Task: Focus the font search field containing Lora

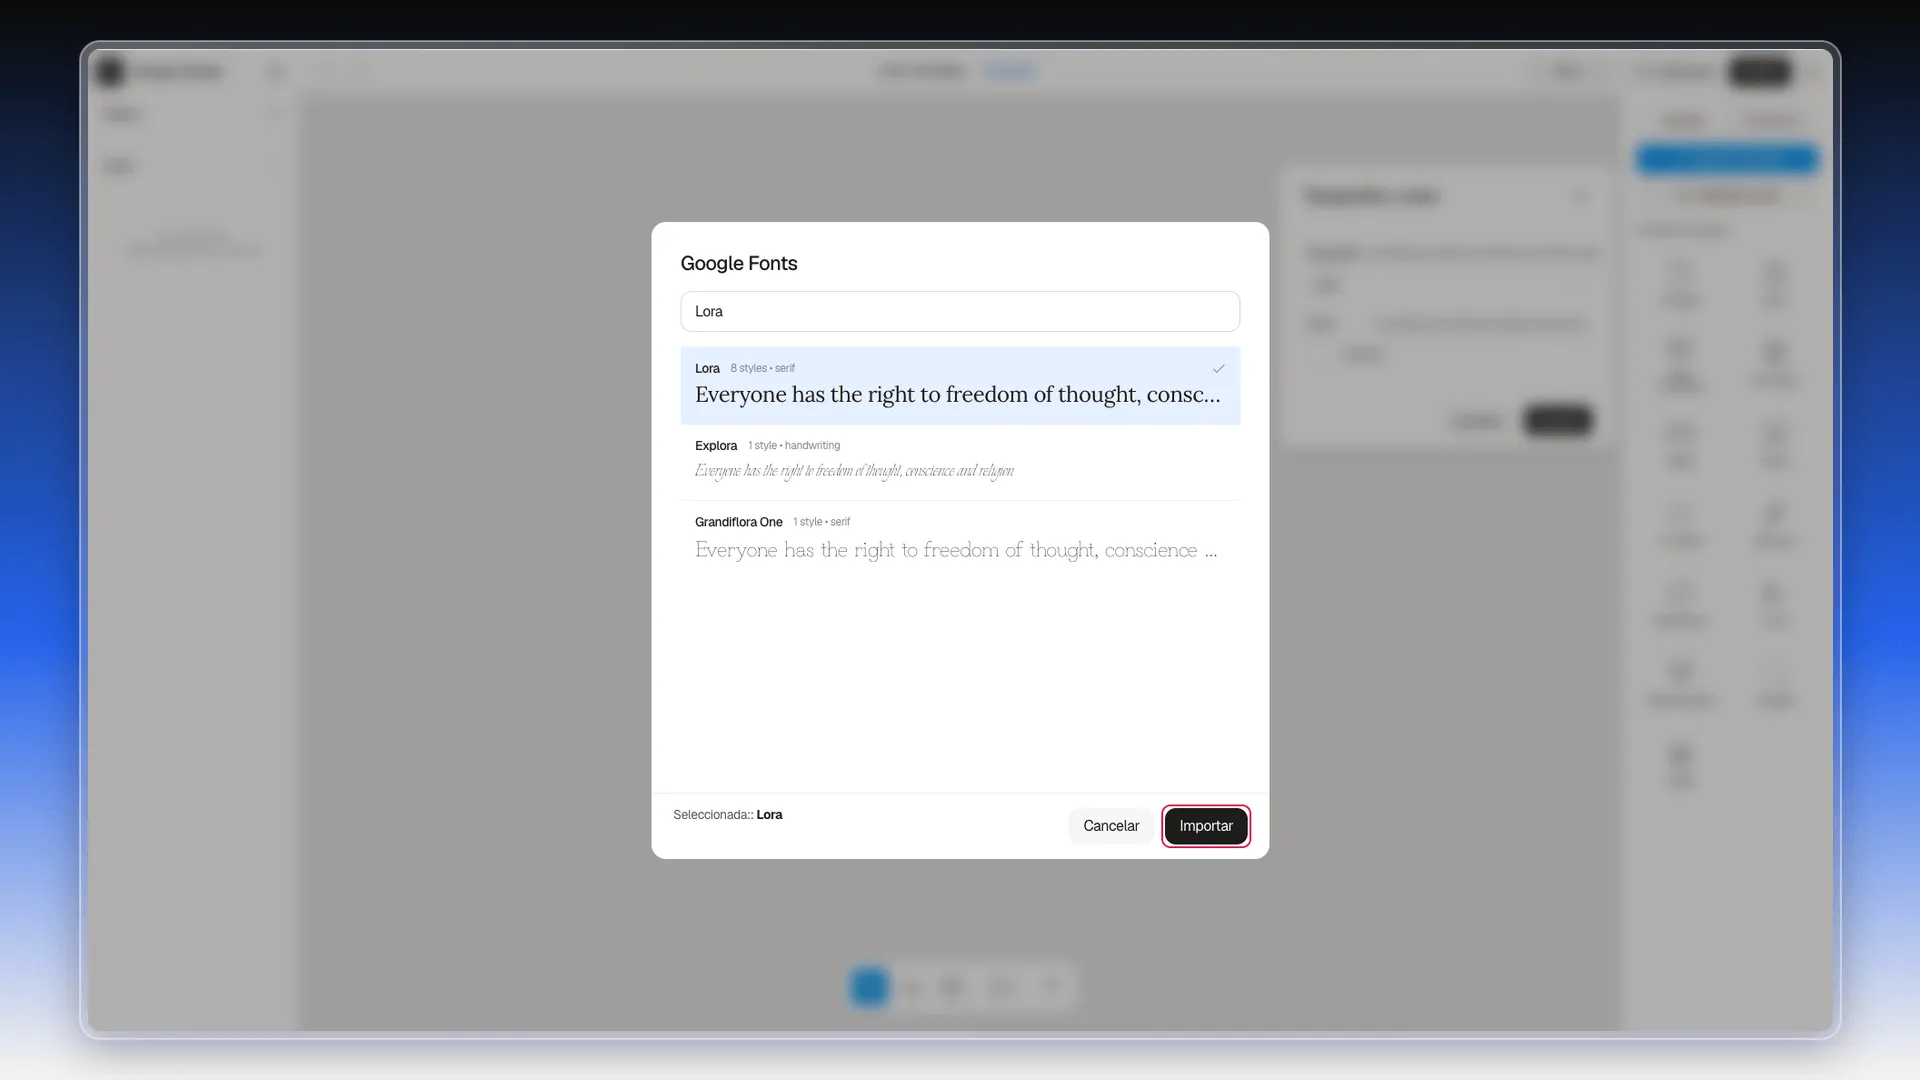Action: click(960, 311)
